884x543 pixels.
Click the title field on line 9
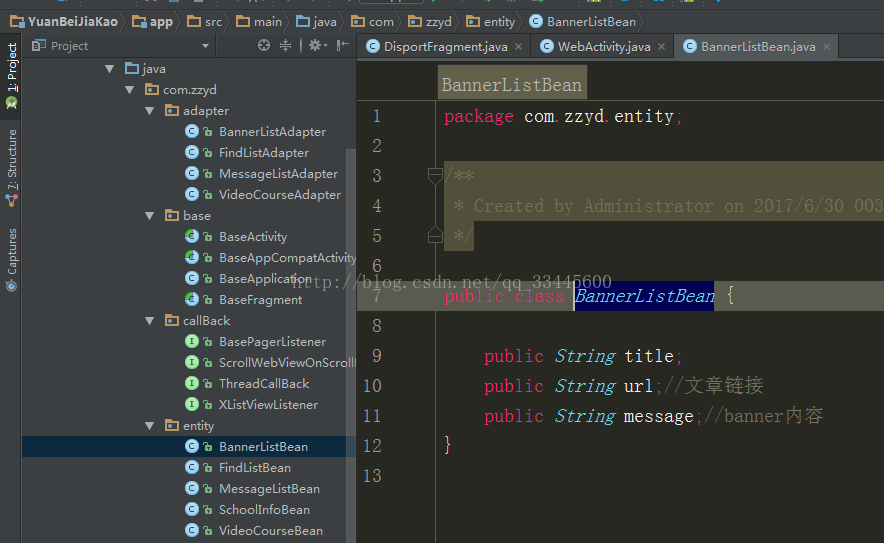(649, 356)
